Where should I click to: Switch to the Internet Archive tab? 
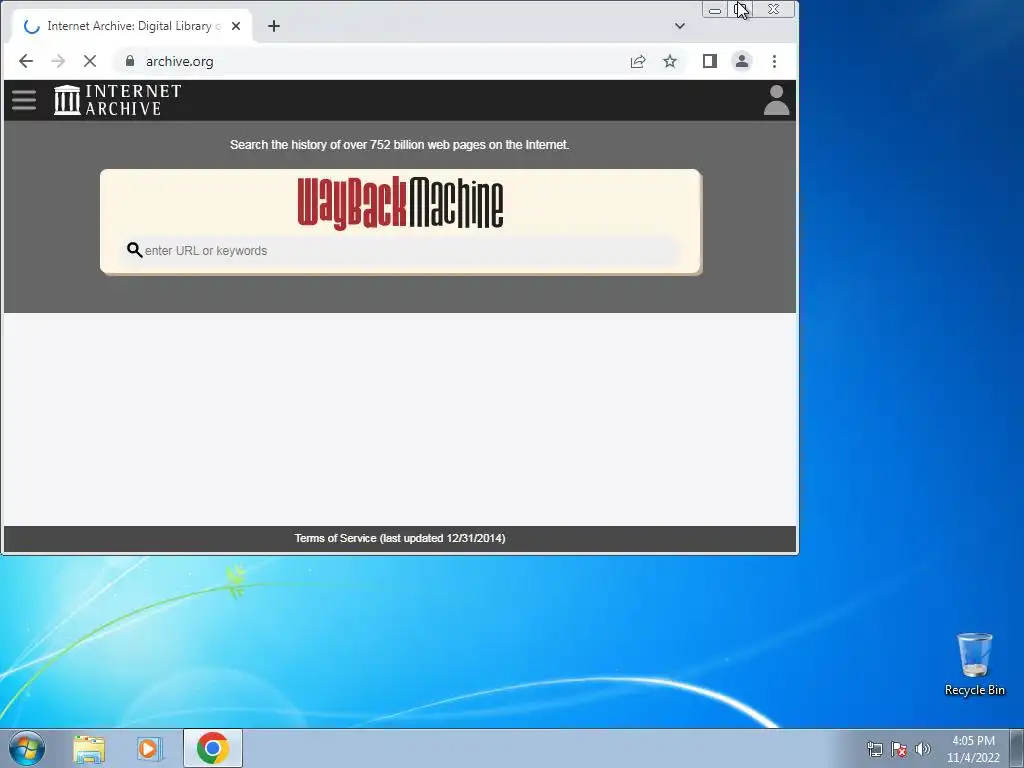[131, 26]
